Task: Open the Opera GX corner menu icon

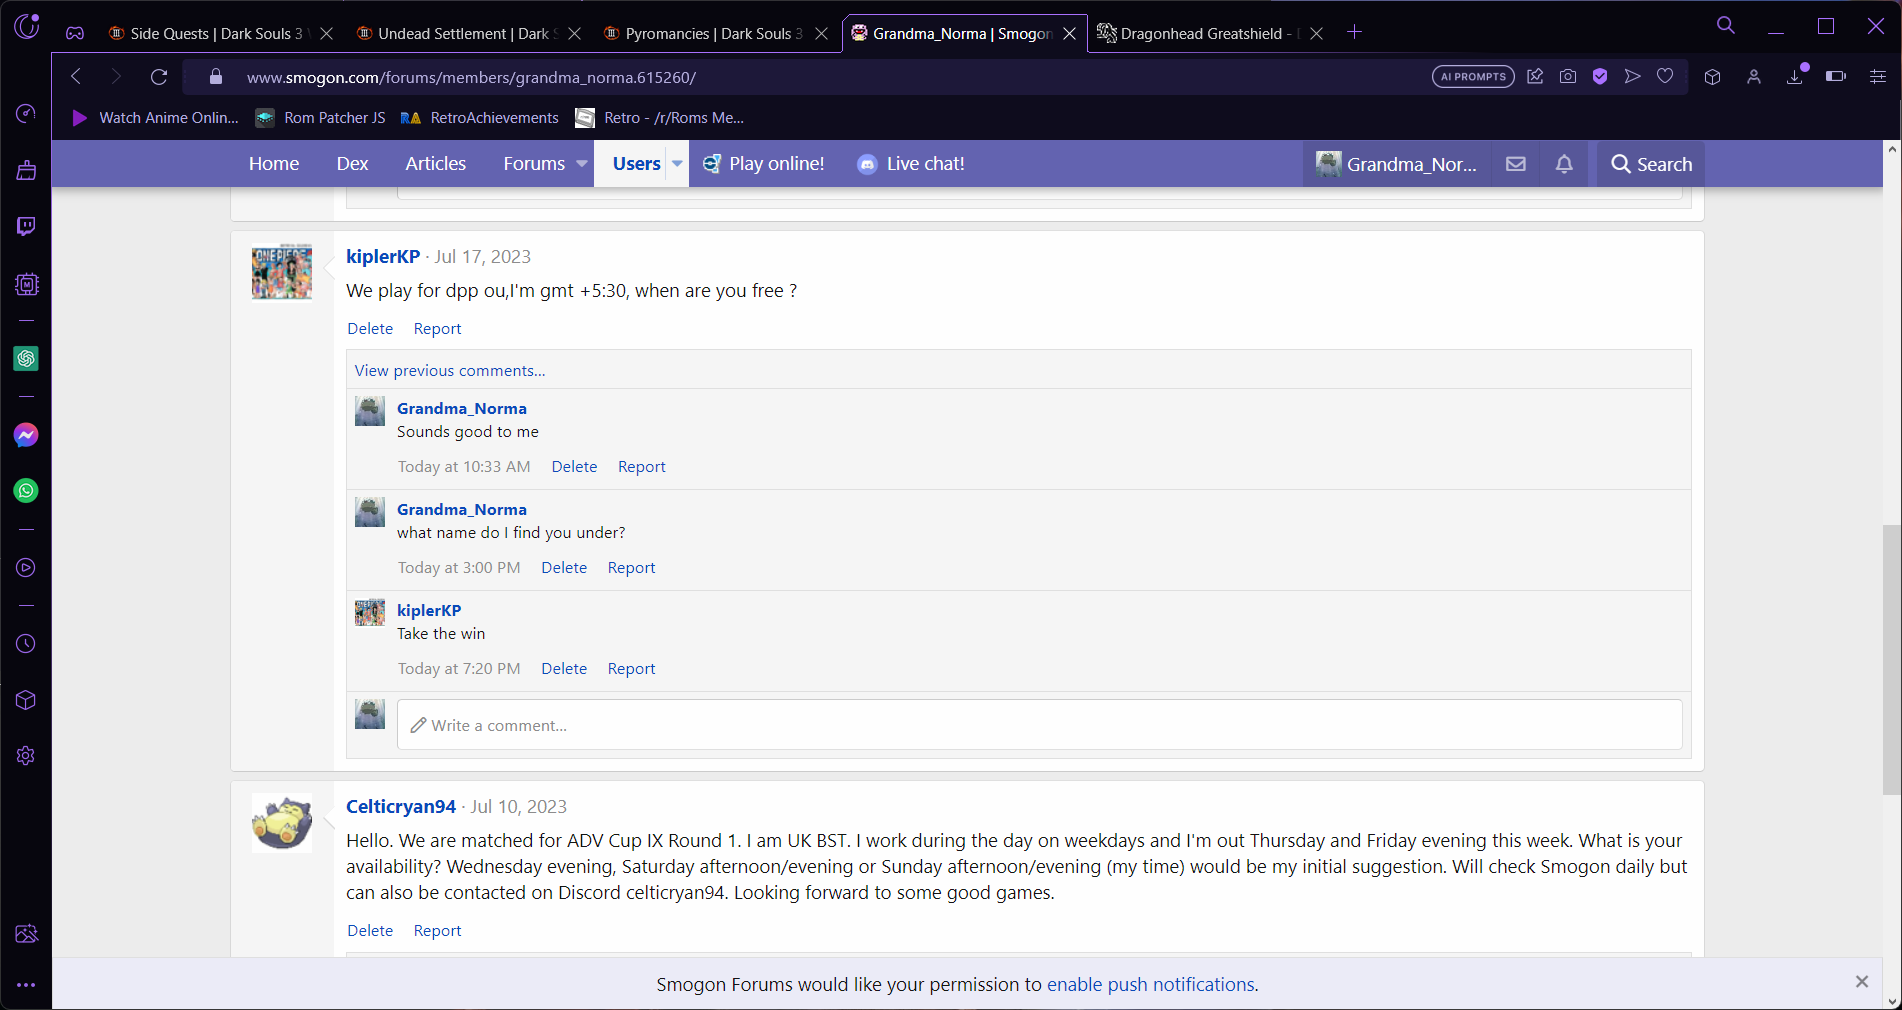Action: [x=27, y=26]
